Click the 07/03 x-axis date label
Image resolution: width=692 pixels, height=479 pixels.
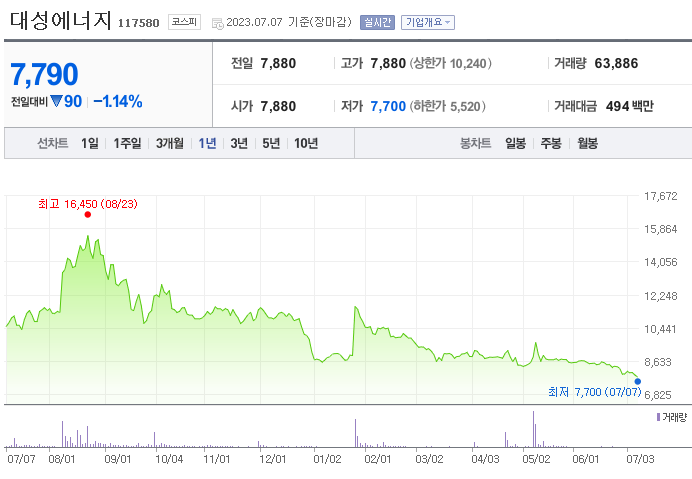[x=640, y=459]
